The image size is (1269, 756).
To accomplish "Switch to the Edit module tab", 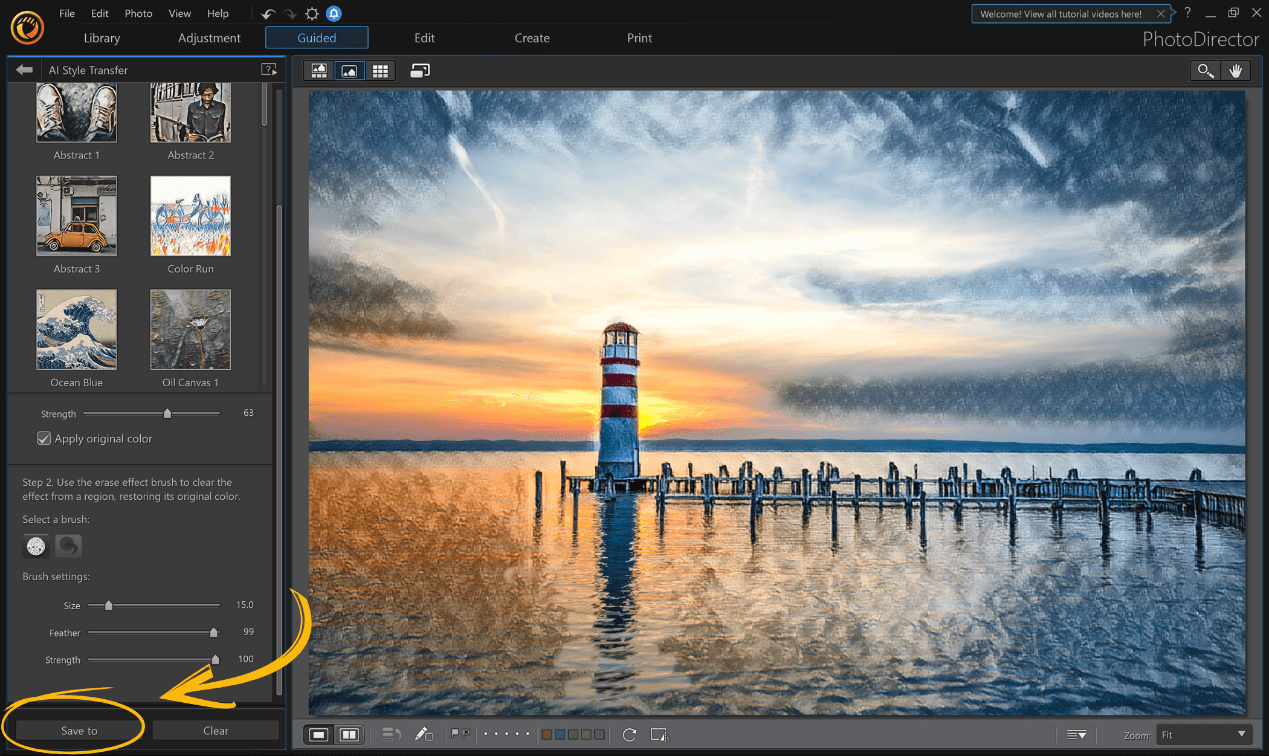I will coord(424,37).
